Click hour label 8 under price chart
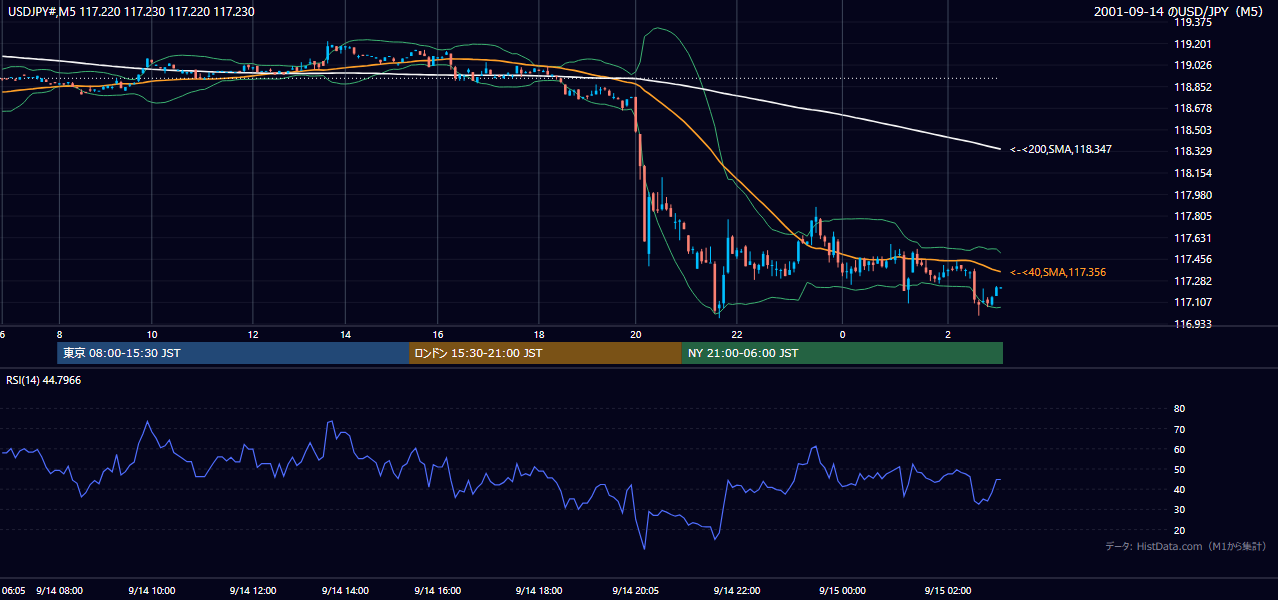Screen dimensions: 1278x600 [x=59, y=335]
